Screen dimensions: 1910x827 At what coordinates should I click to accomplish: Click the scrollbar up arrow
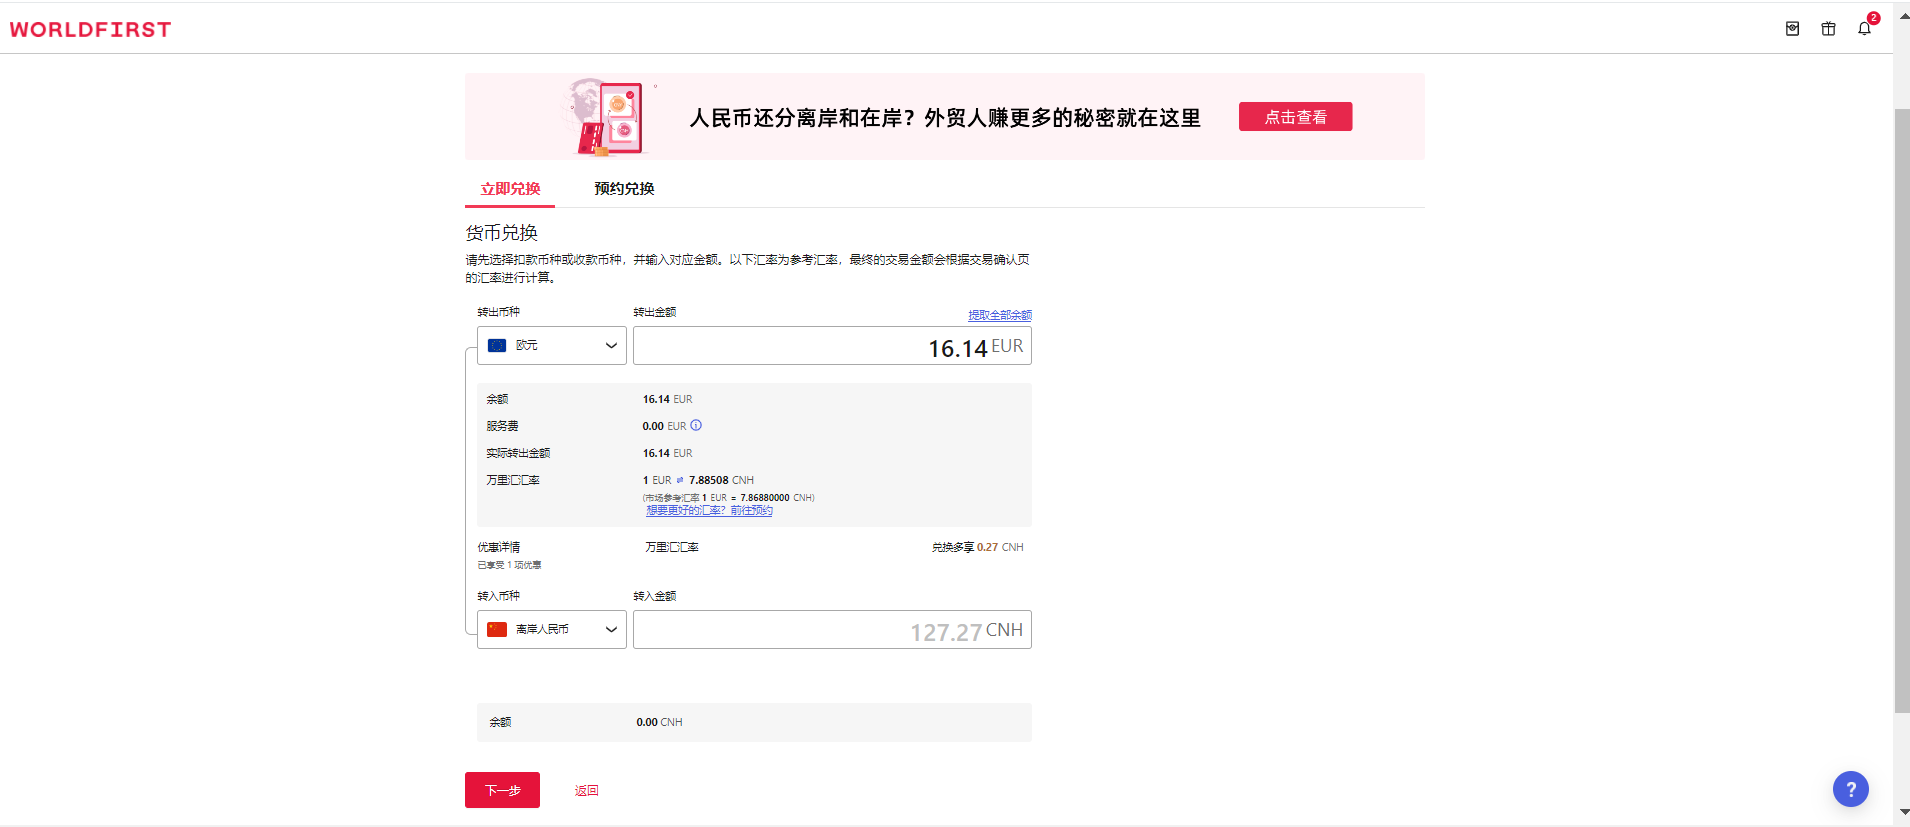[x=1902, y=18]
